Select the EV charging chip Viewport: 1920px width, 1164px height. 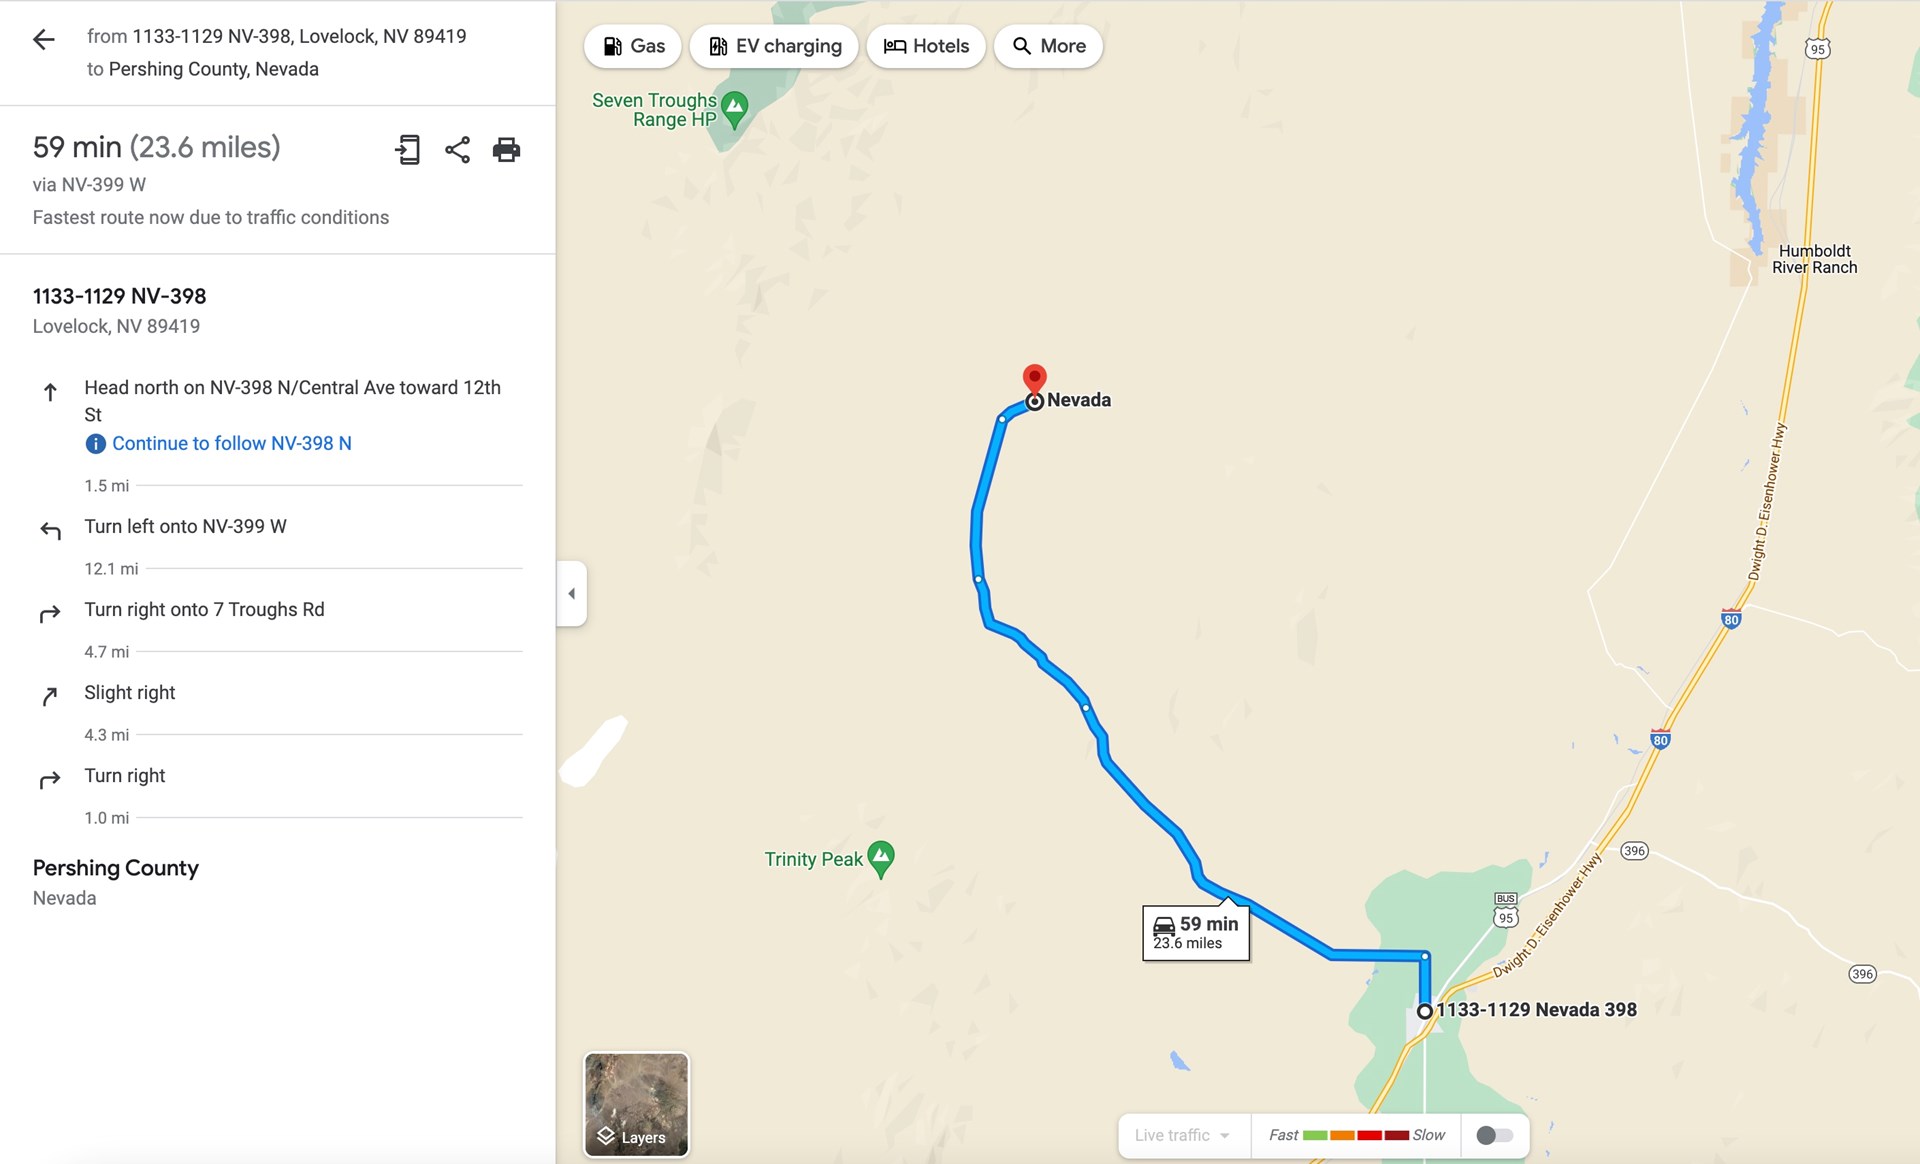(774, 46)
